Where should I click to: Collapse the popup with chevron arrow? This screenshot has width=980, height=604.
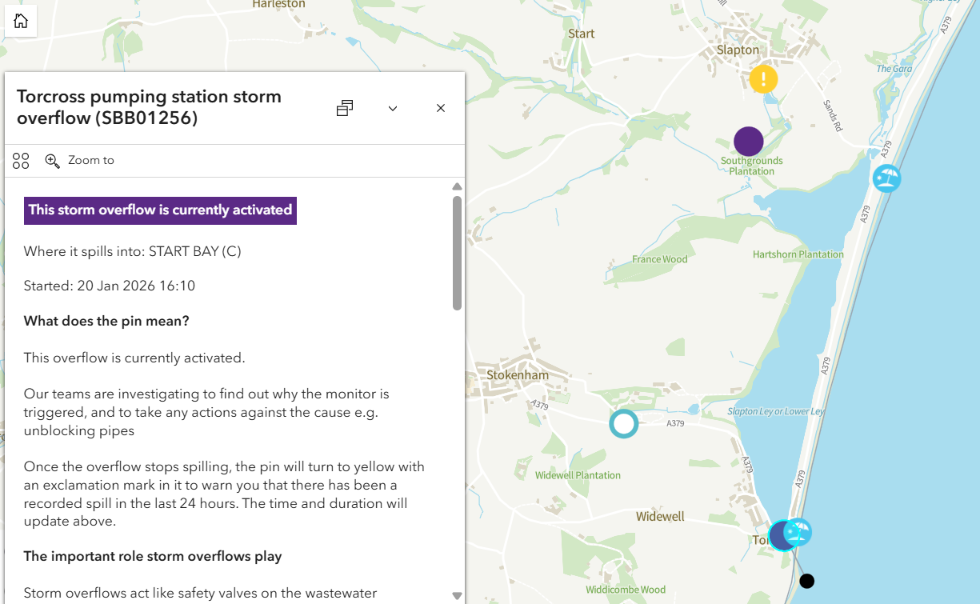pos(393,108)
